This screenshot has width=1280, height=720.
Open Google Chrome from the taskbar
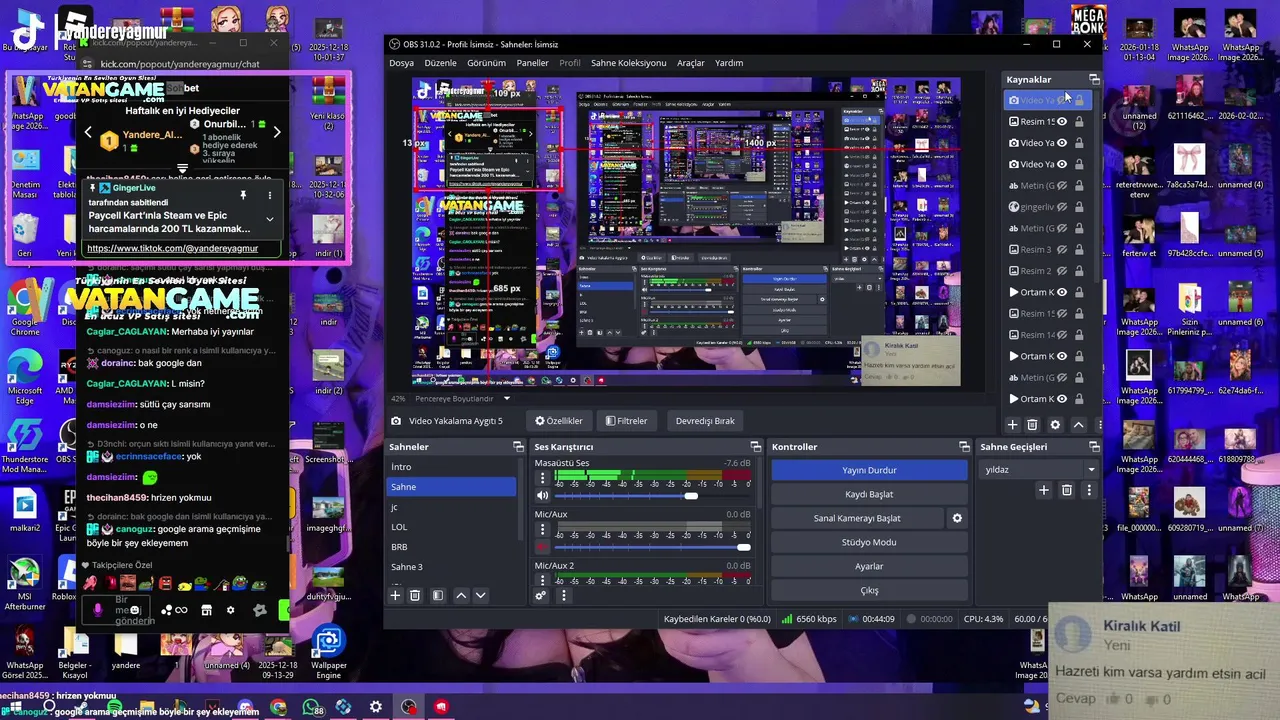pyautogui.click(x=278, y=707)
